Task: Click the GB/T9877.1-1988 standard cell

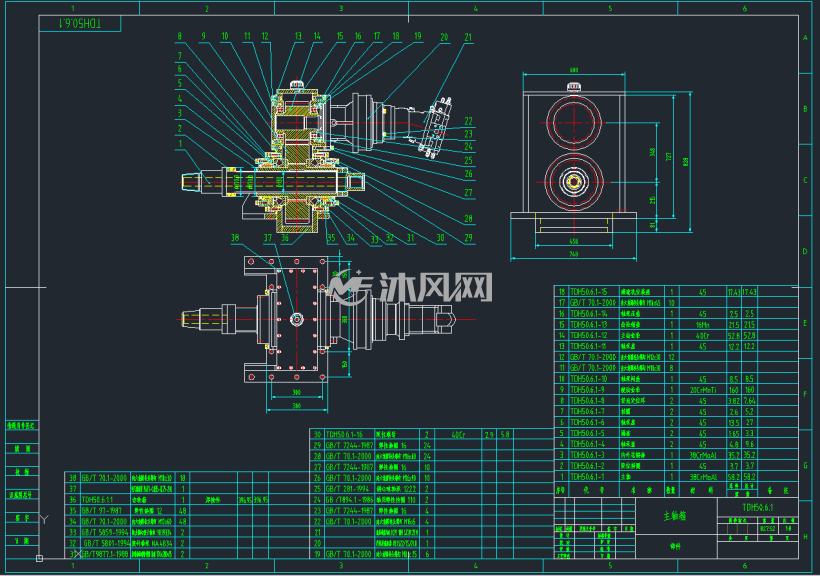Action: 105,554
